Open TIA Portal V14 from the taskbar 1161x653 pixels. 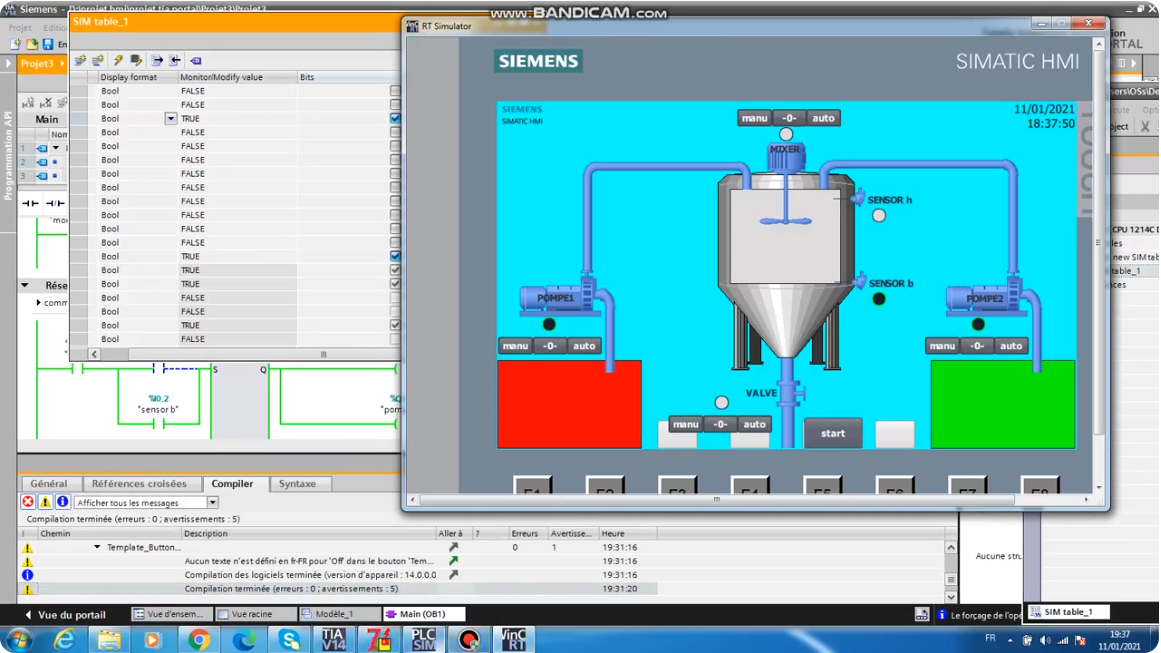[333, 638]
